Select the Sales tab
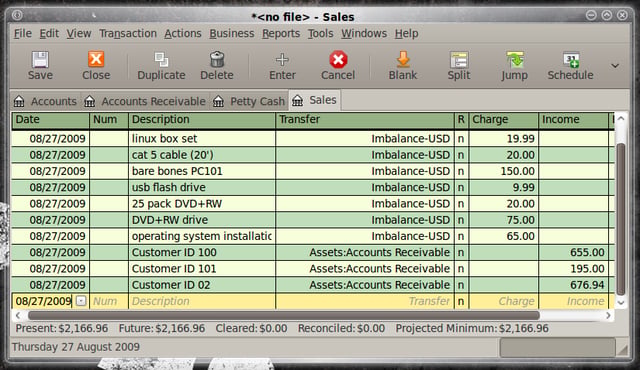The image size is (640, 370). tap(315, 100)
